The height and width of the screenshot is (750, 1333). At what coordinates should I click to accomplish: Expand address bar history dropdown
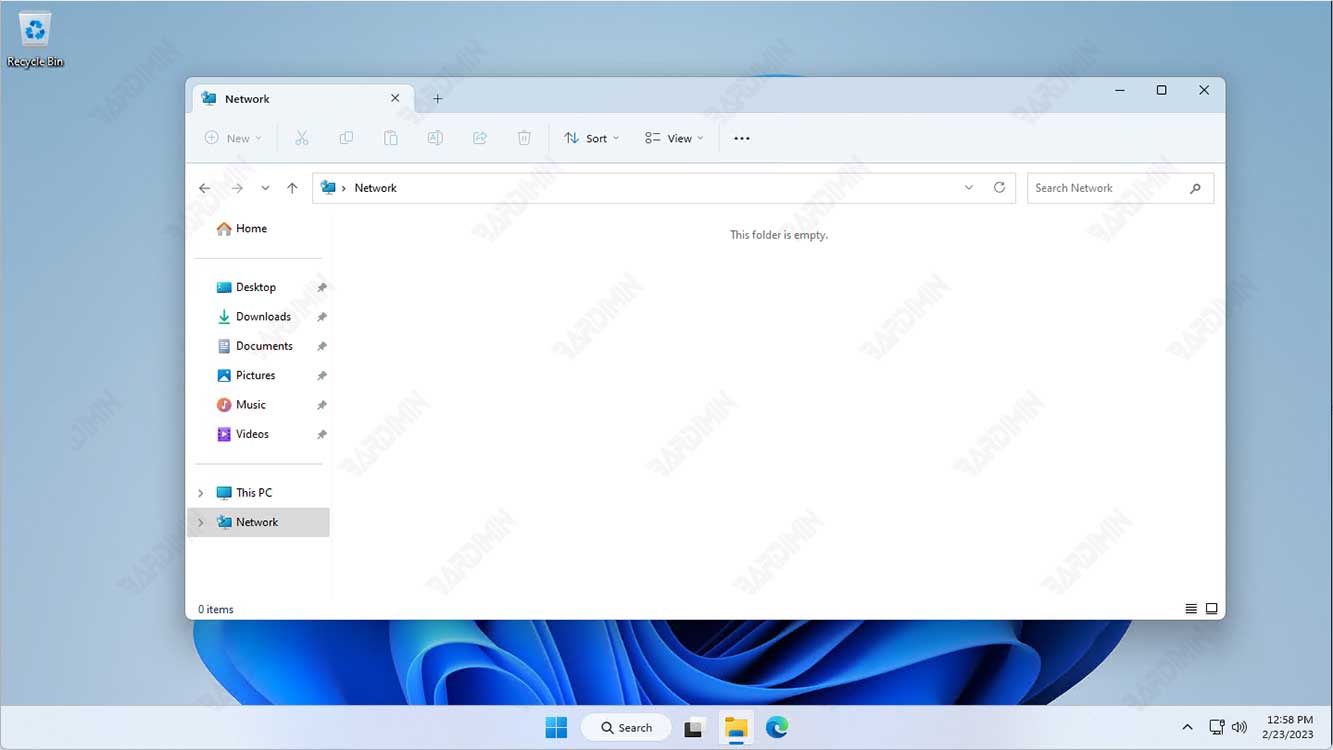[x=968, y=187]
